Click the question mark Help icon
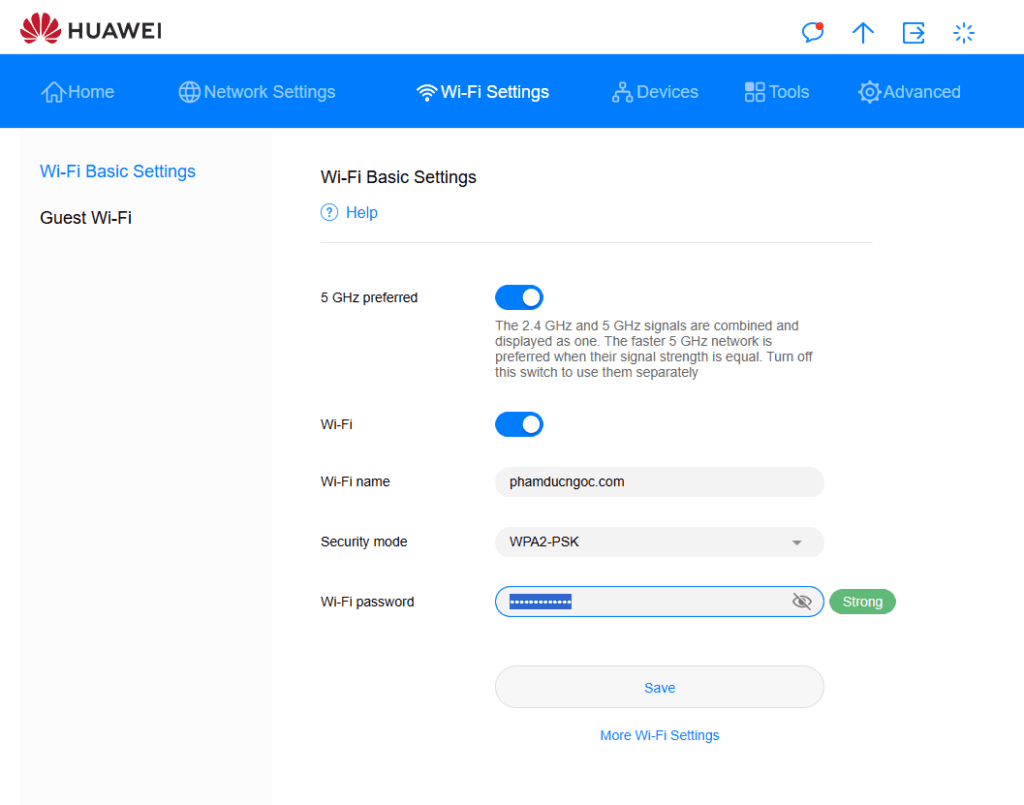The image size is (1024, 805). tap(329, 212)
